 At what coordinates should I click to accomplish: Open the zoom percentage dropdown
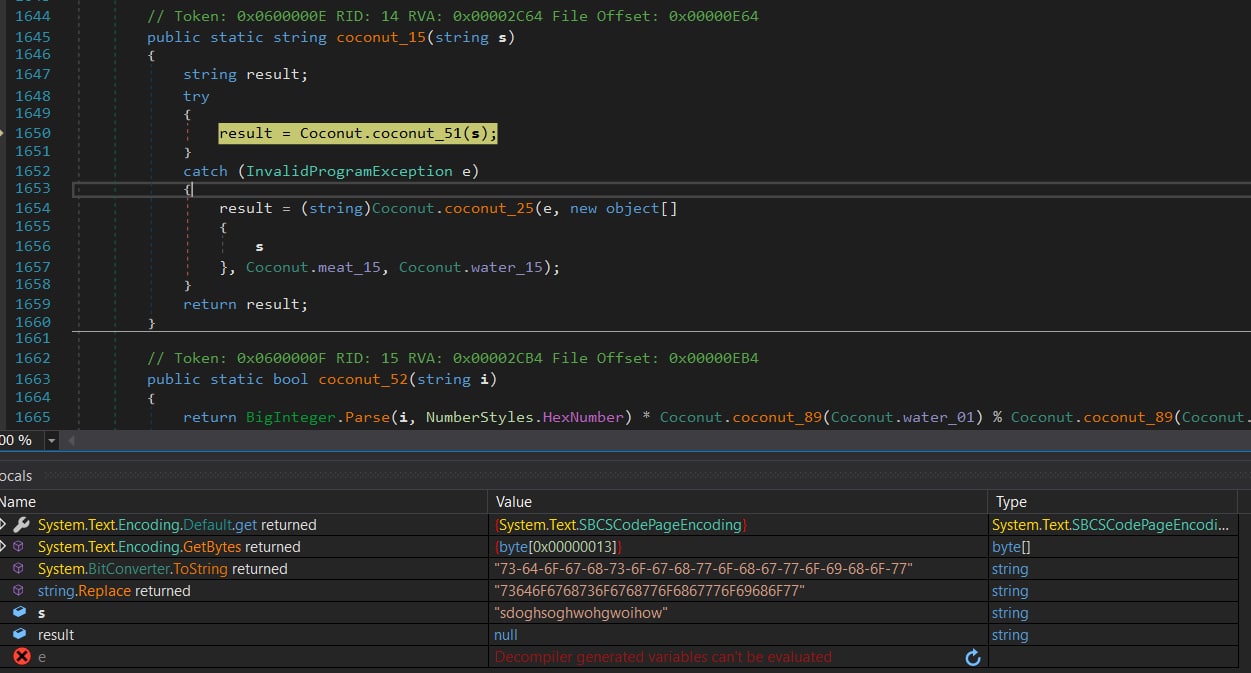52,440
